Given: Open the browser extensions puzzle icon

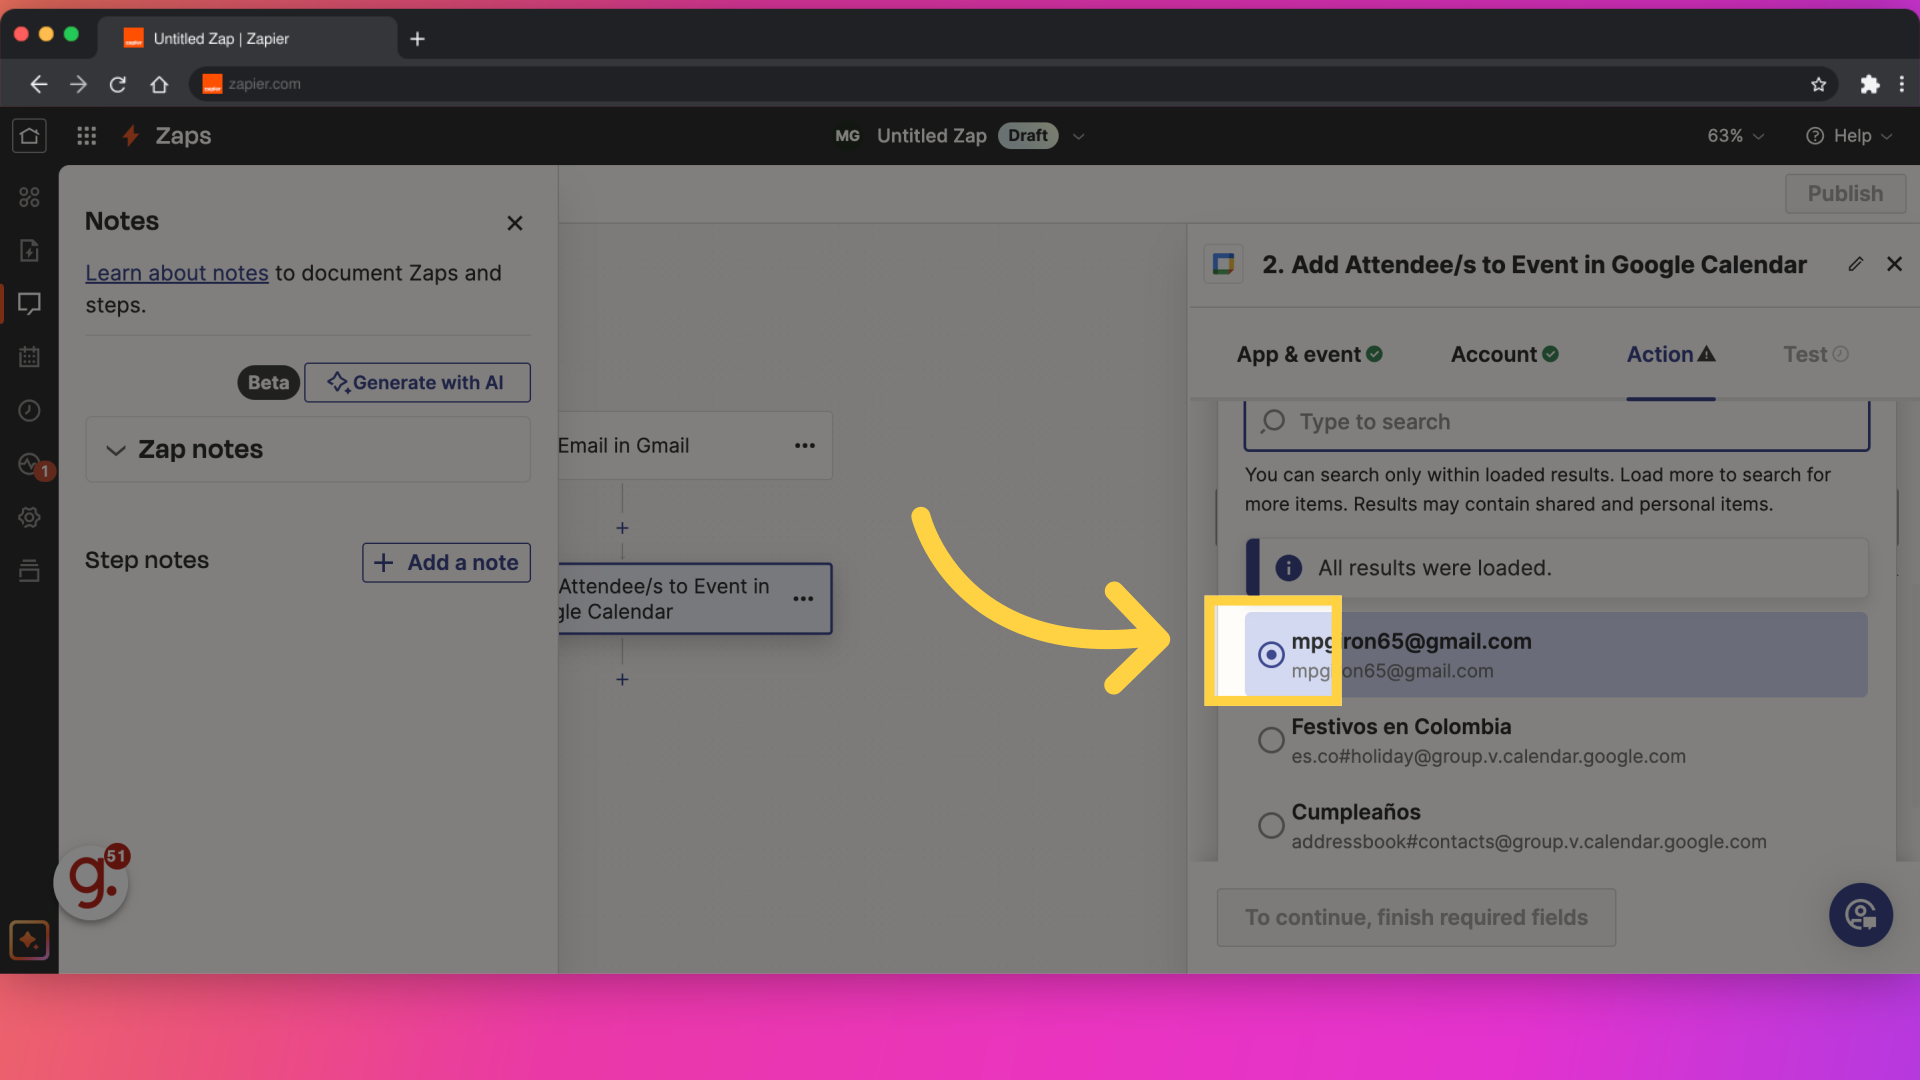Looking at the screenshot, I should point(1869,84).
